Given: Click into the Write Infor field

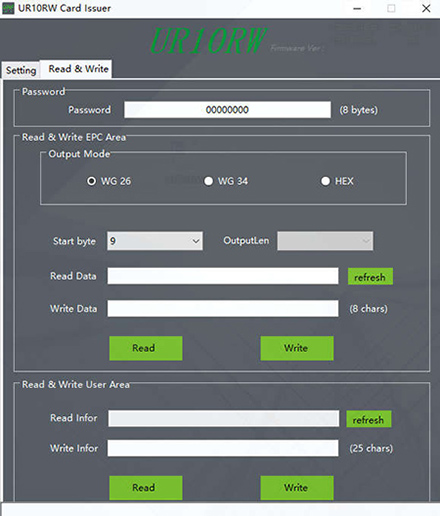Looking at the screenshot, I should [x=223, y=448].
